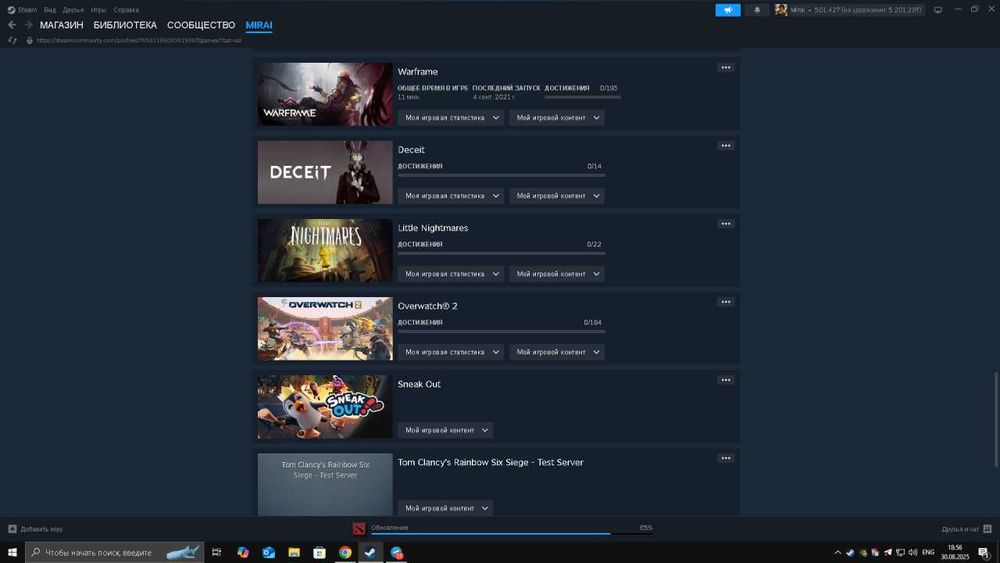The image size is (1000, 563).
Task: Open the Sneak Out title link
Action: pos(419,384)
